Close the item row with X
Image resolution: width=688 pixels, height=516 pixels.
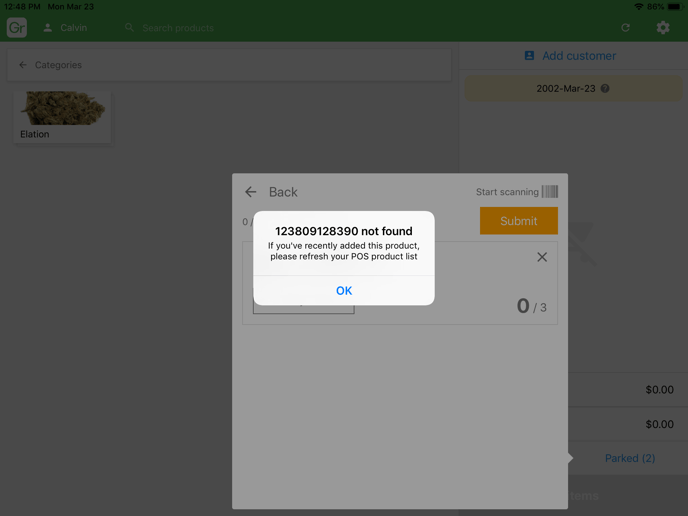(x=542, y=257)
